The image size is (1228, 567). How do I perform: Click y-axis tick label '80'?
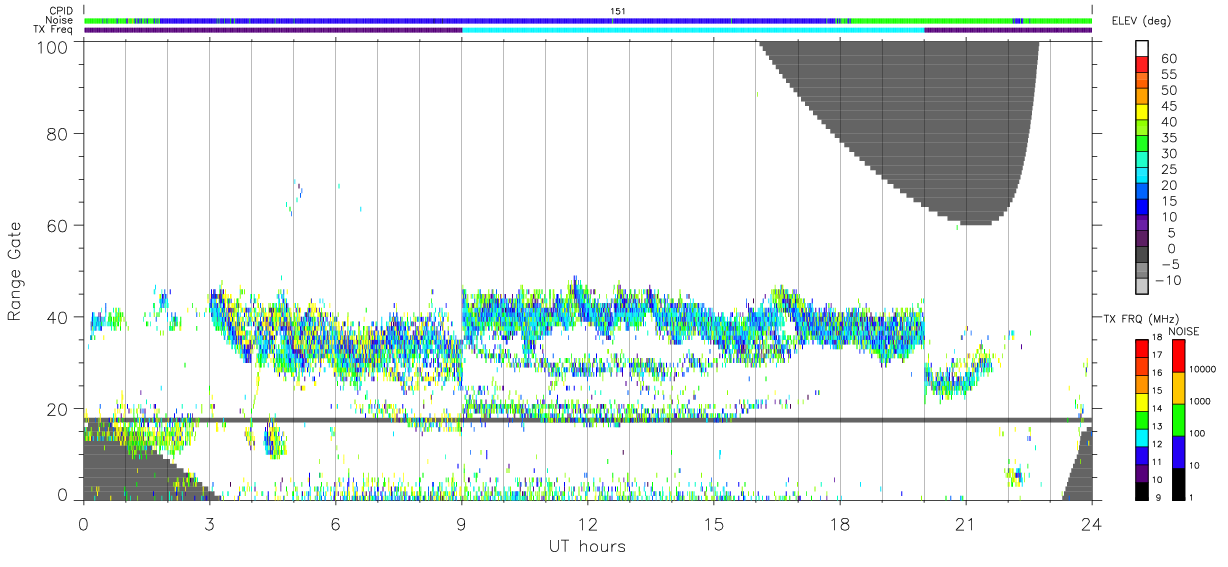pyautogui.click(x=56, y=133)
